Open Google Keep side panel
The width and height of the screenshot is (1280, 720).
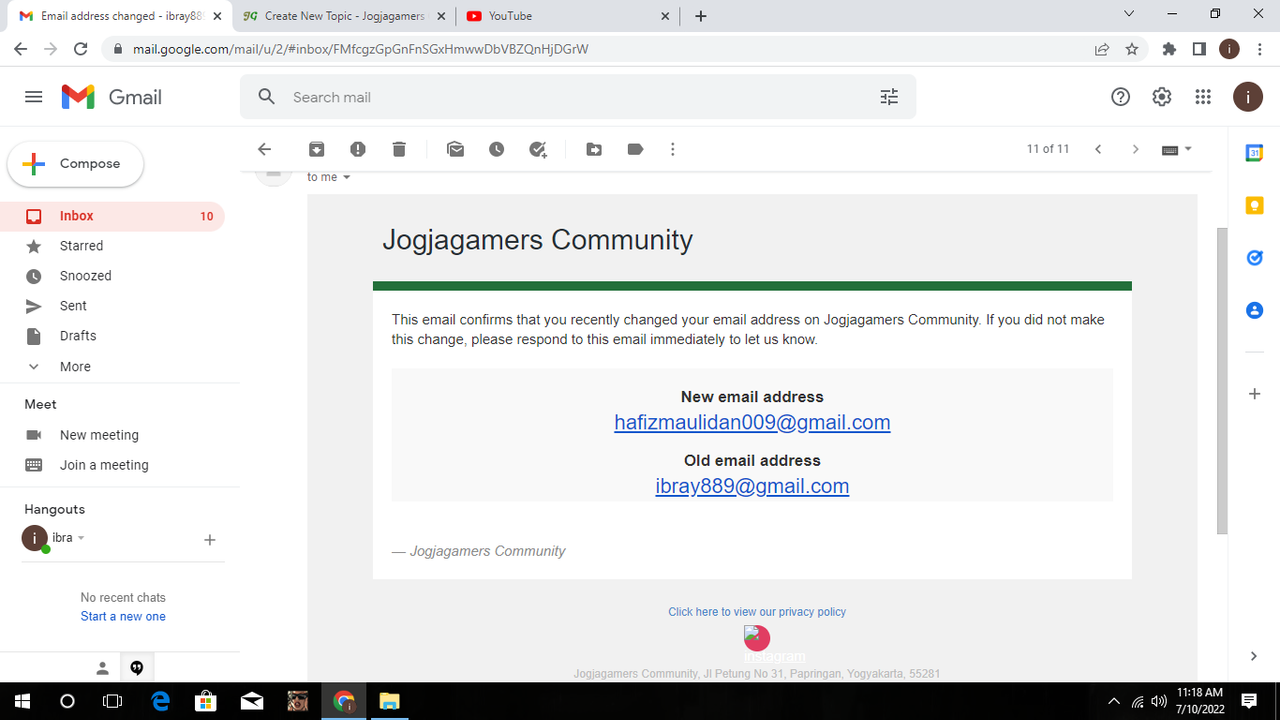click(x=1254, y=205)
